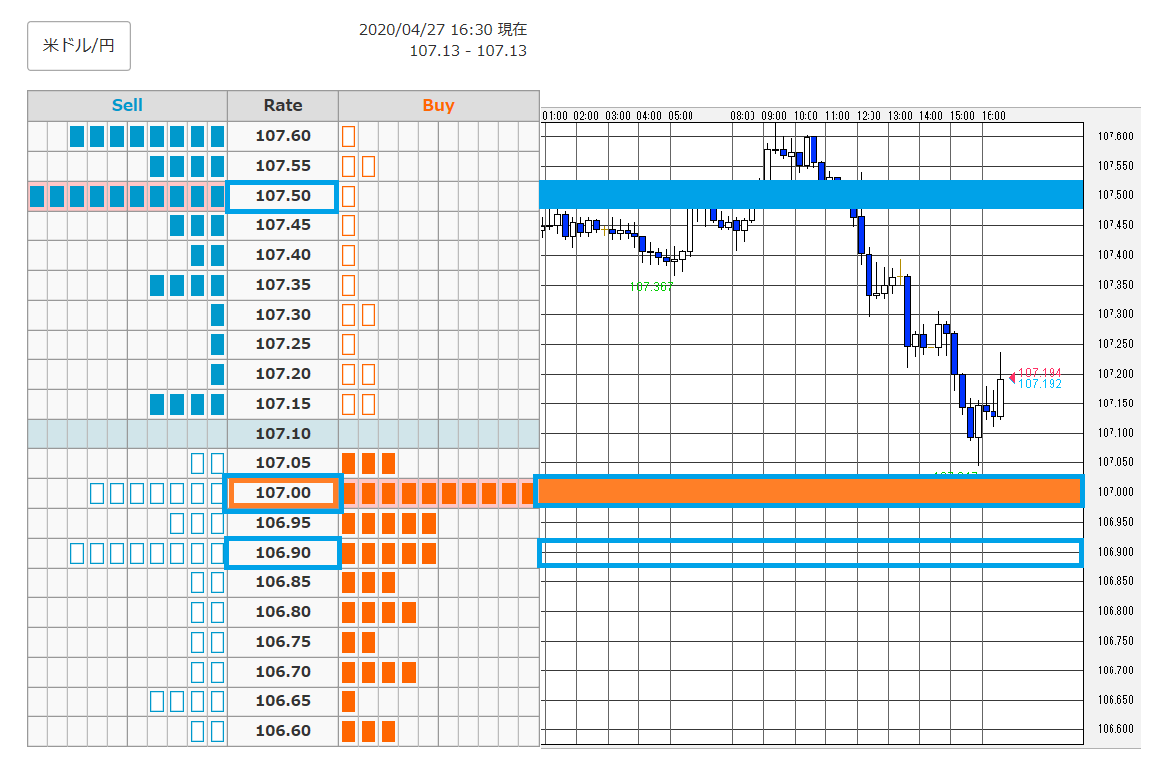
Task: Click the 16:00 time axis label
Action: click(993, 116)
